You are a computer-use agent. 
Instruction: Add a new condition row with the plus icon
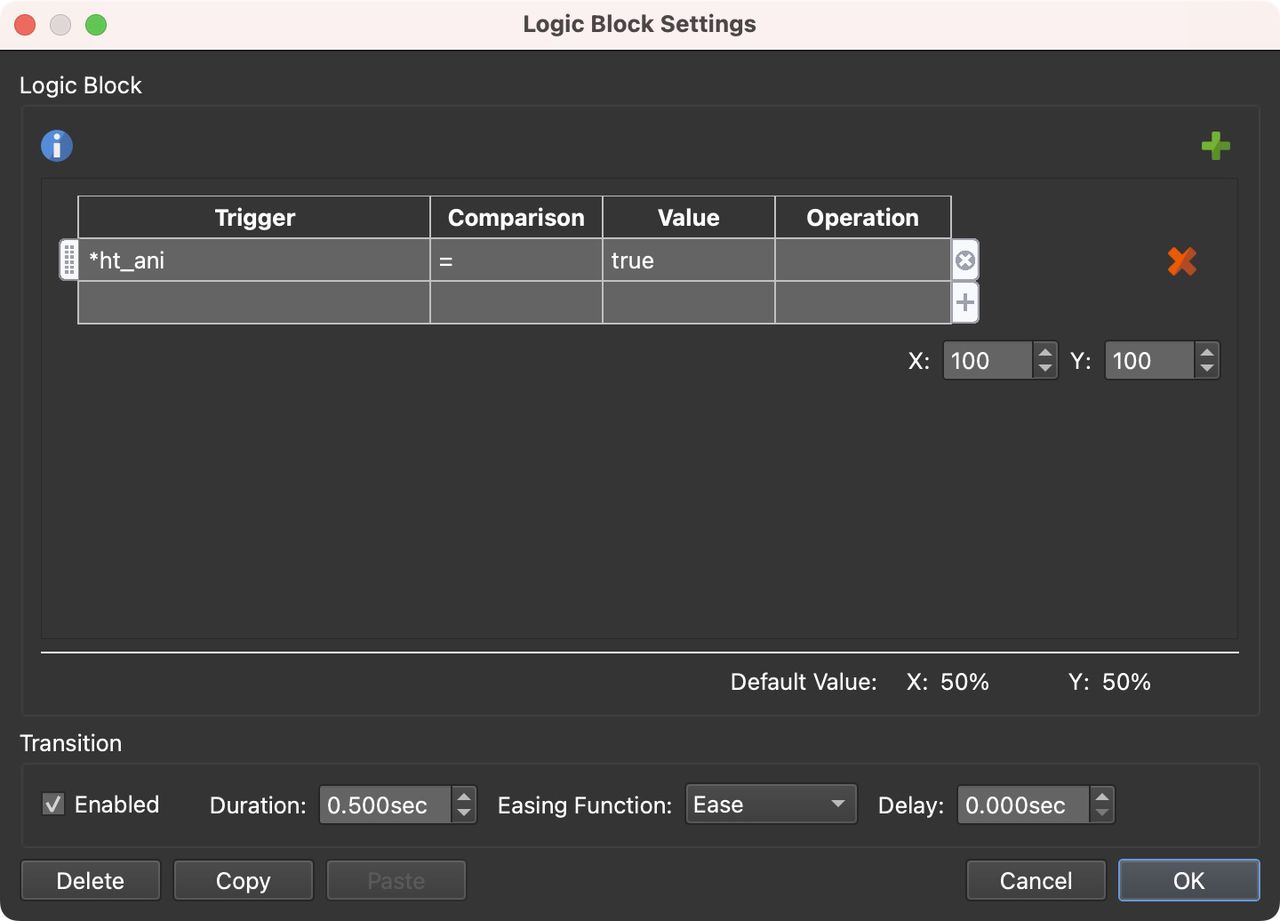(x=964, y=302)
